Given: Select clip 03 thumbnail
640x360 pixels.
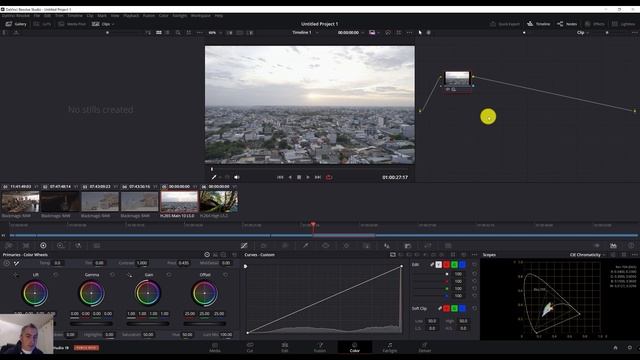Looking at the screenshot, I should tap(100, 202).
